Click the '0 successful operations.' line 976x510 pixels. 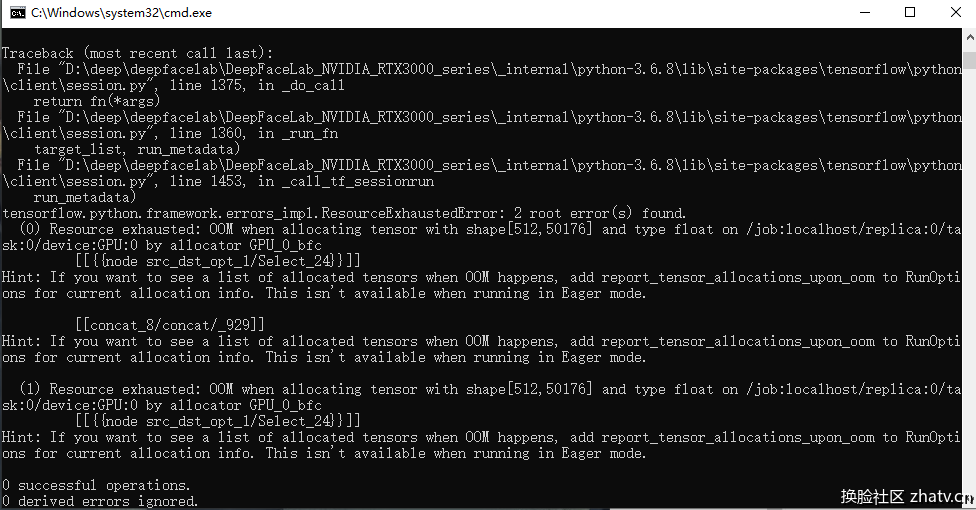click(96, 484)
